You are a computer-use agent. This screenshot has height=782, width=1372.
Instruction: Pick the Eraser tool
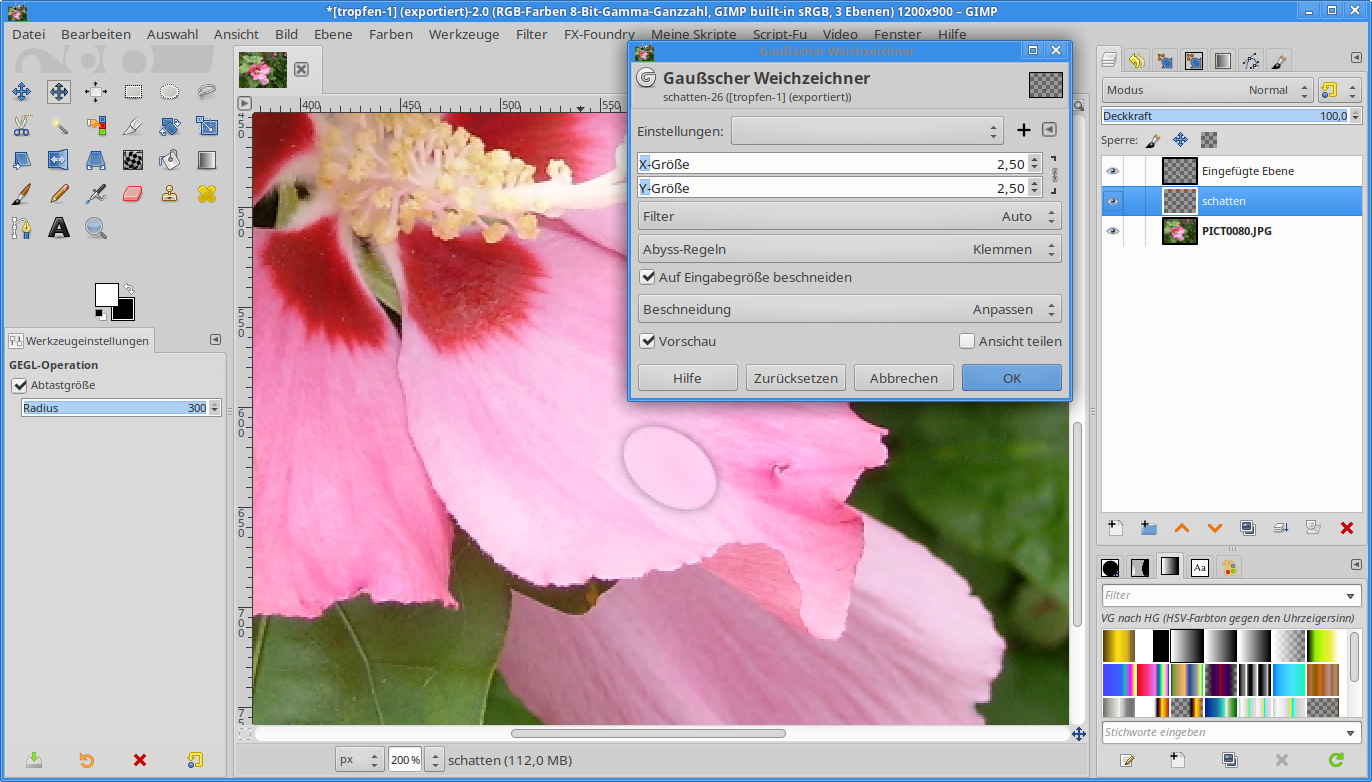(x=133, y=194)
